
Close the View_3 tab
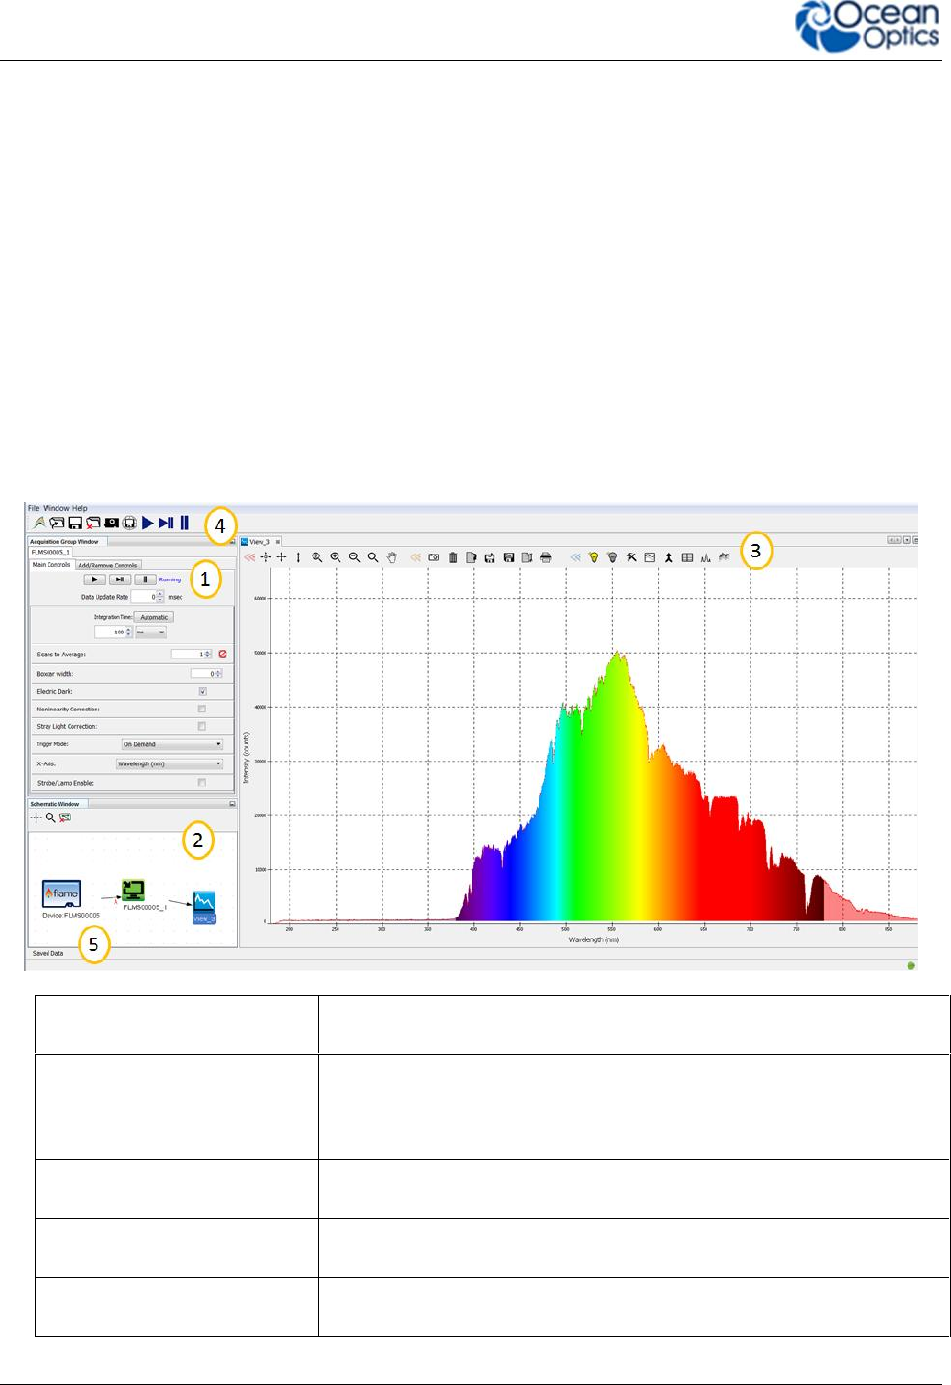coord(278,542)
